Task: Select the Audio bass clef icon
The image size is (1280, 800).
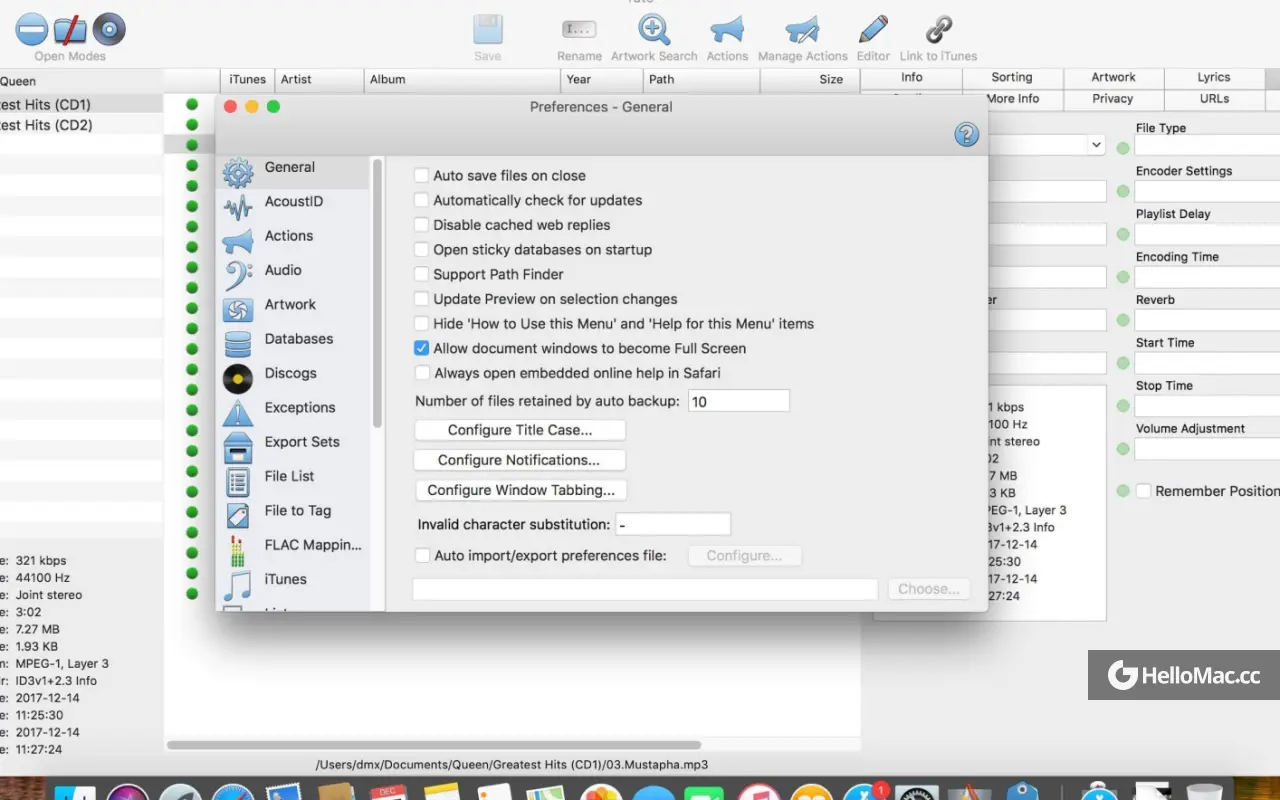Action: click(x=238, y=275)
